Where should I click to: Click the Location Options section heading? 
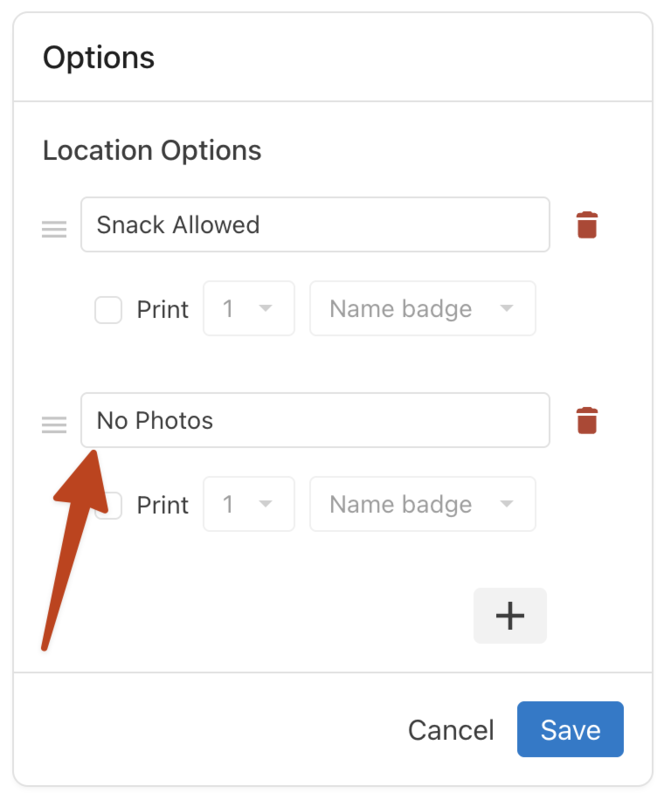[x=151, y=150]
